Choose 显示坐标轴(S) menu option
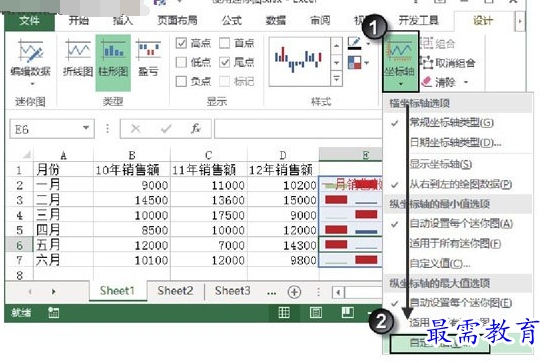 click(x=458, y=164)
